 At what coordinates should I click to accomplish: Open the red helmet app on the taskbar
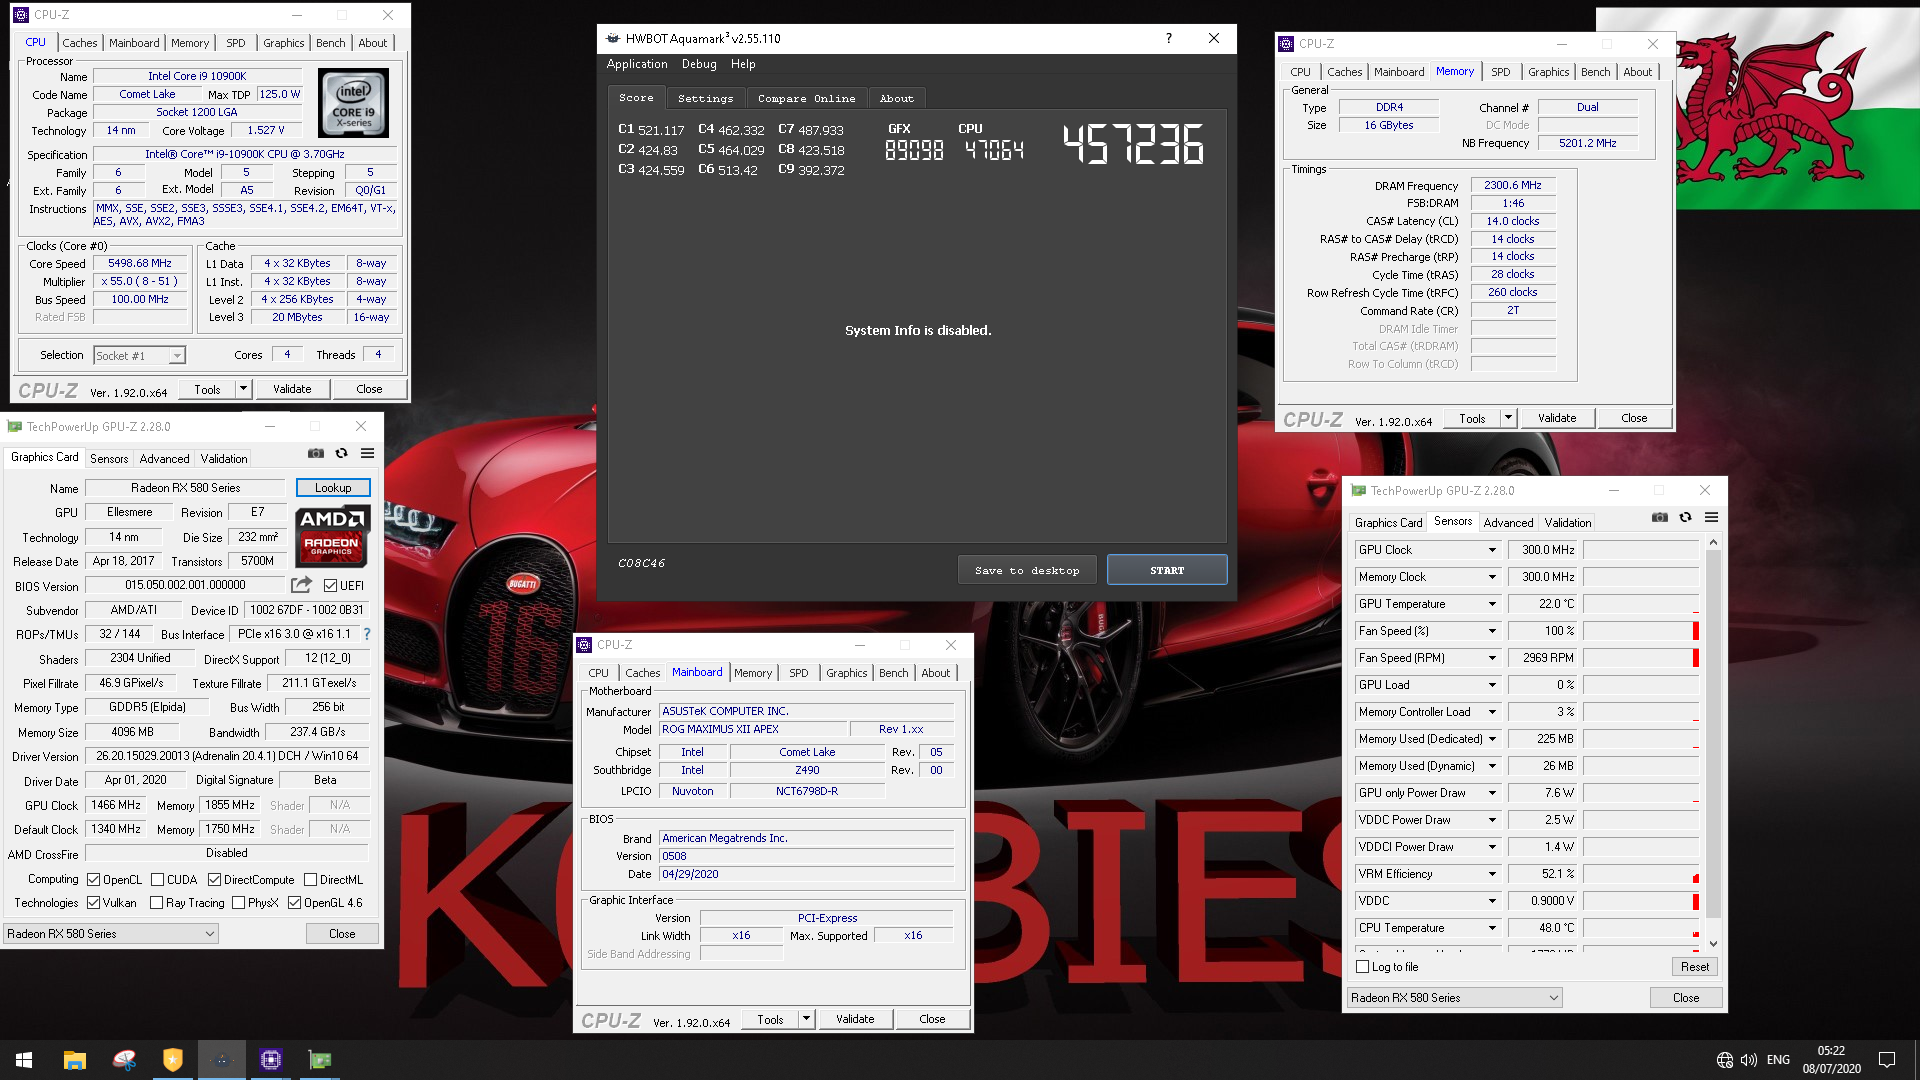(124, 1060)
